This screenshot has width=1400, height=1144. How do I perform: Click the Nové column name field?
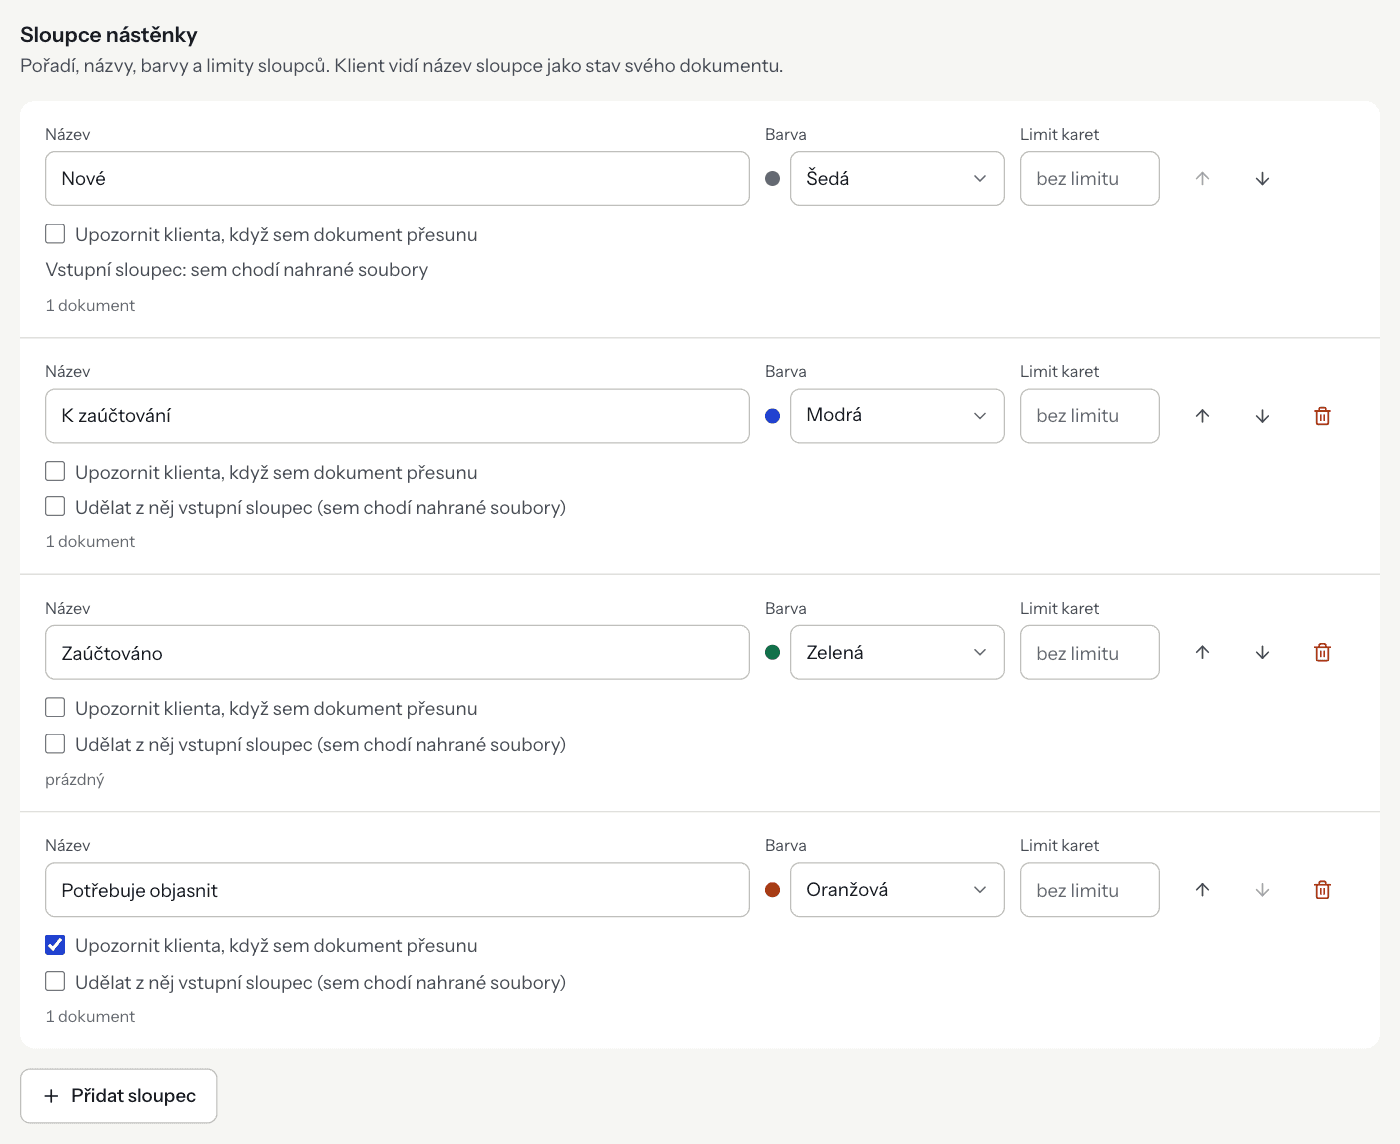coord(397,179)
